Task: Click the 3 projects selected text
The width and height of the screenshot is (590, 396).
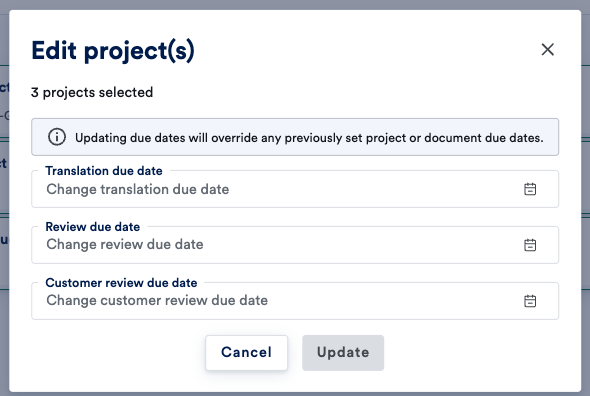Action: click(x=92, y=92)
